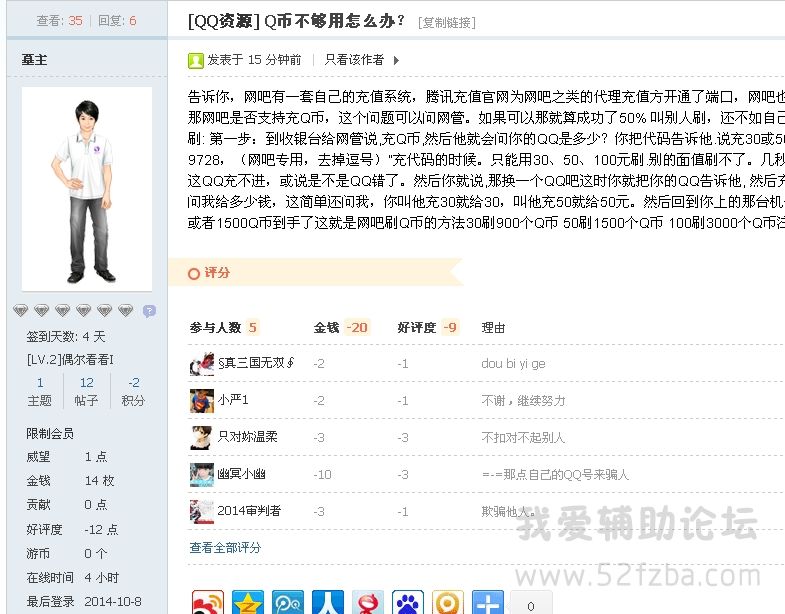
Task: Click rating reason 不谢，继续努力
Action: pyautogui.click(x=523, y=401)
